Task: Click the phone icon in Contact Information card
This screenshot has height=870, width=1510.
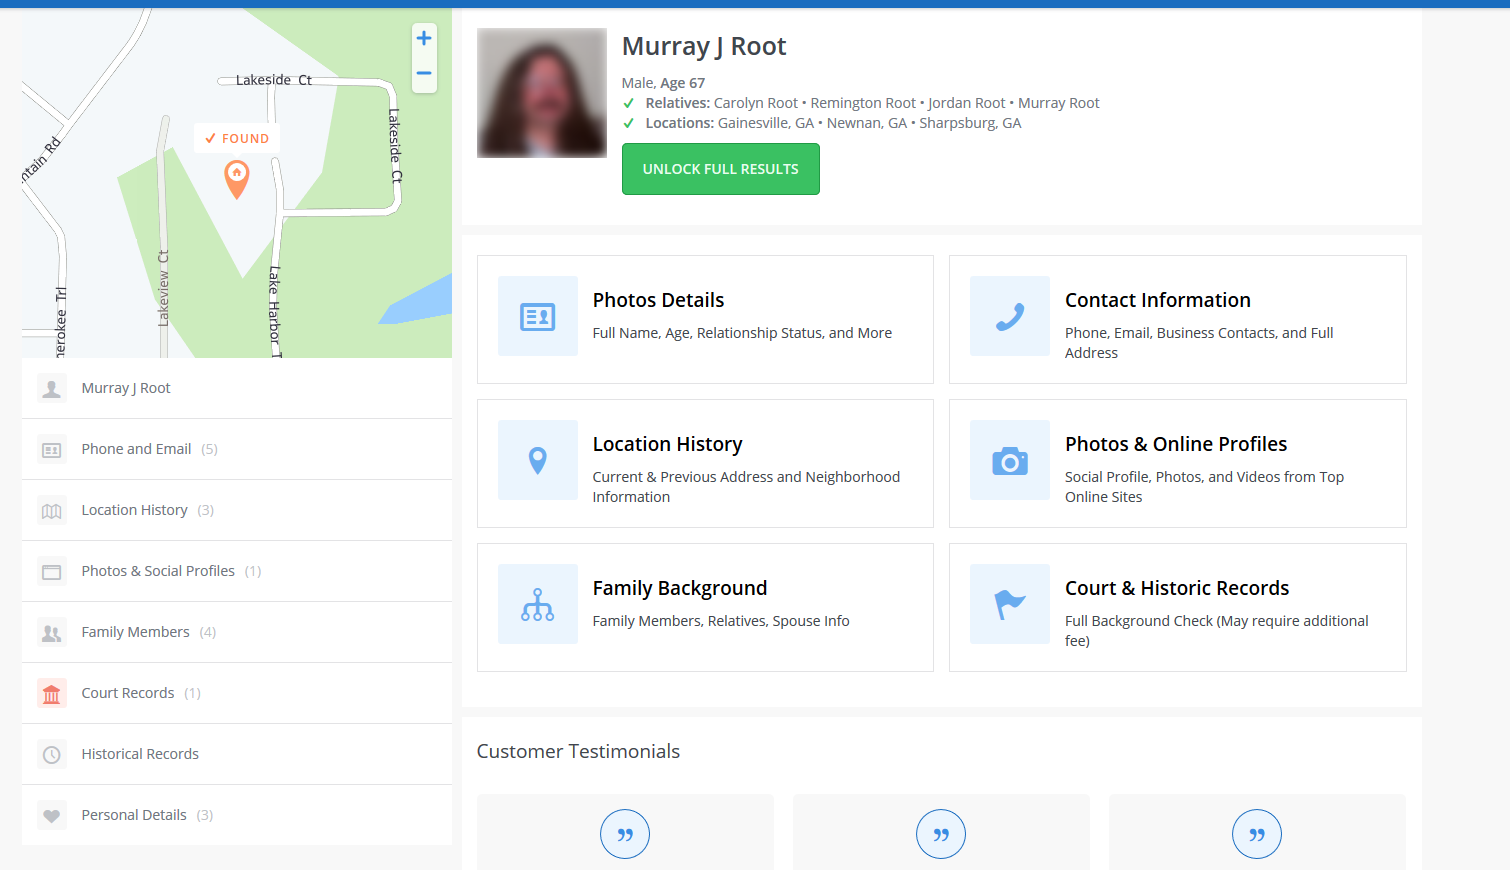Action: [1010, 317]
